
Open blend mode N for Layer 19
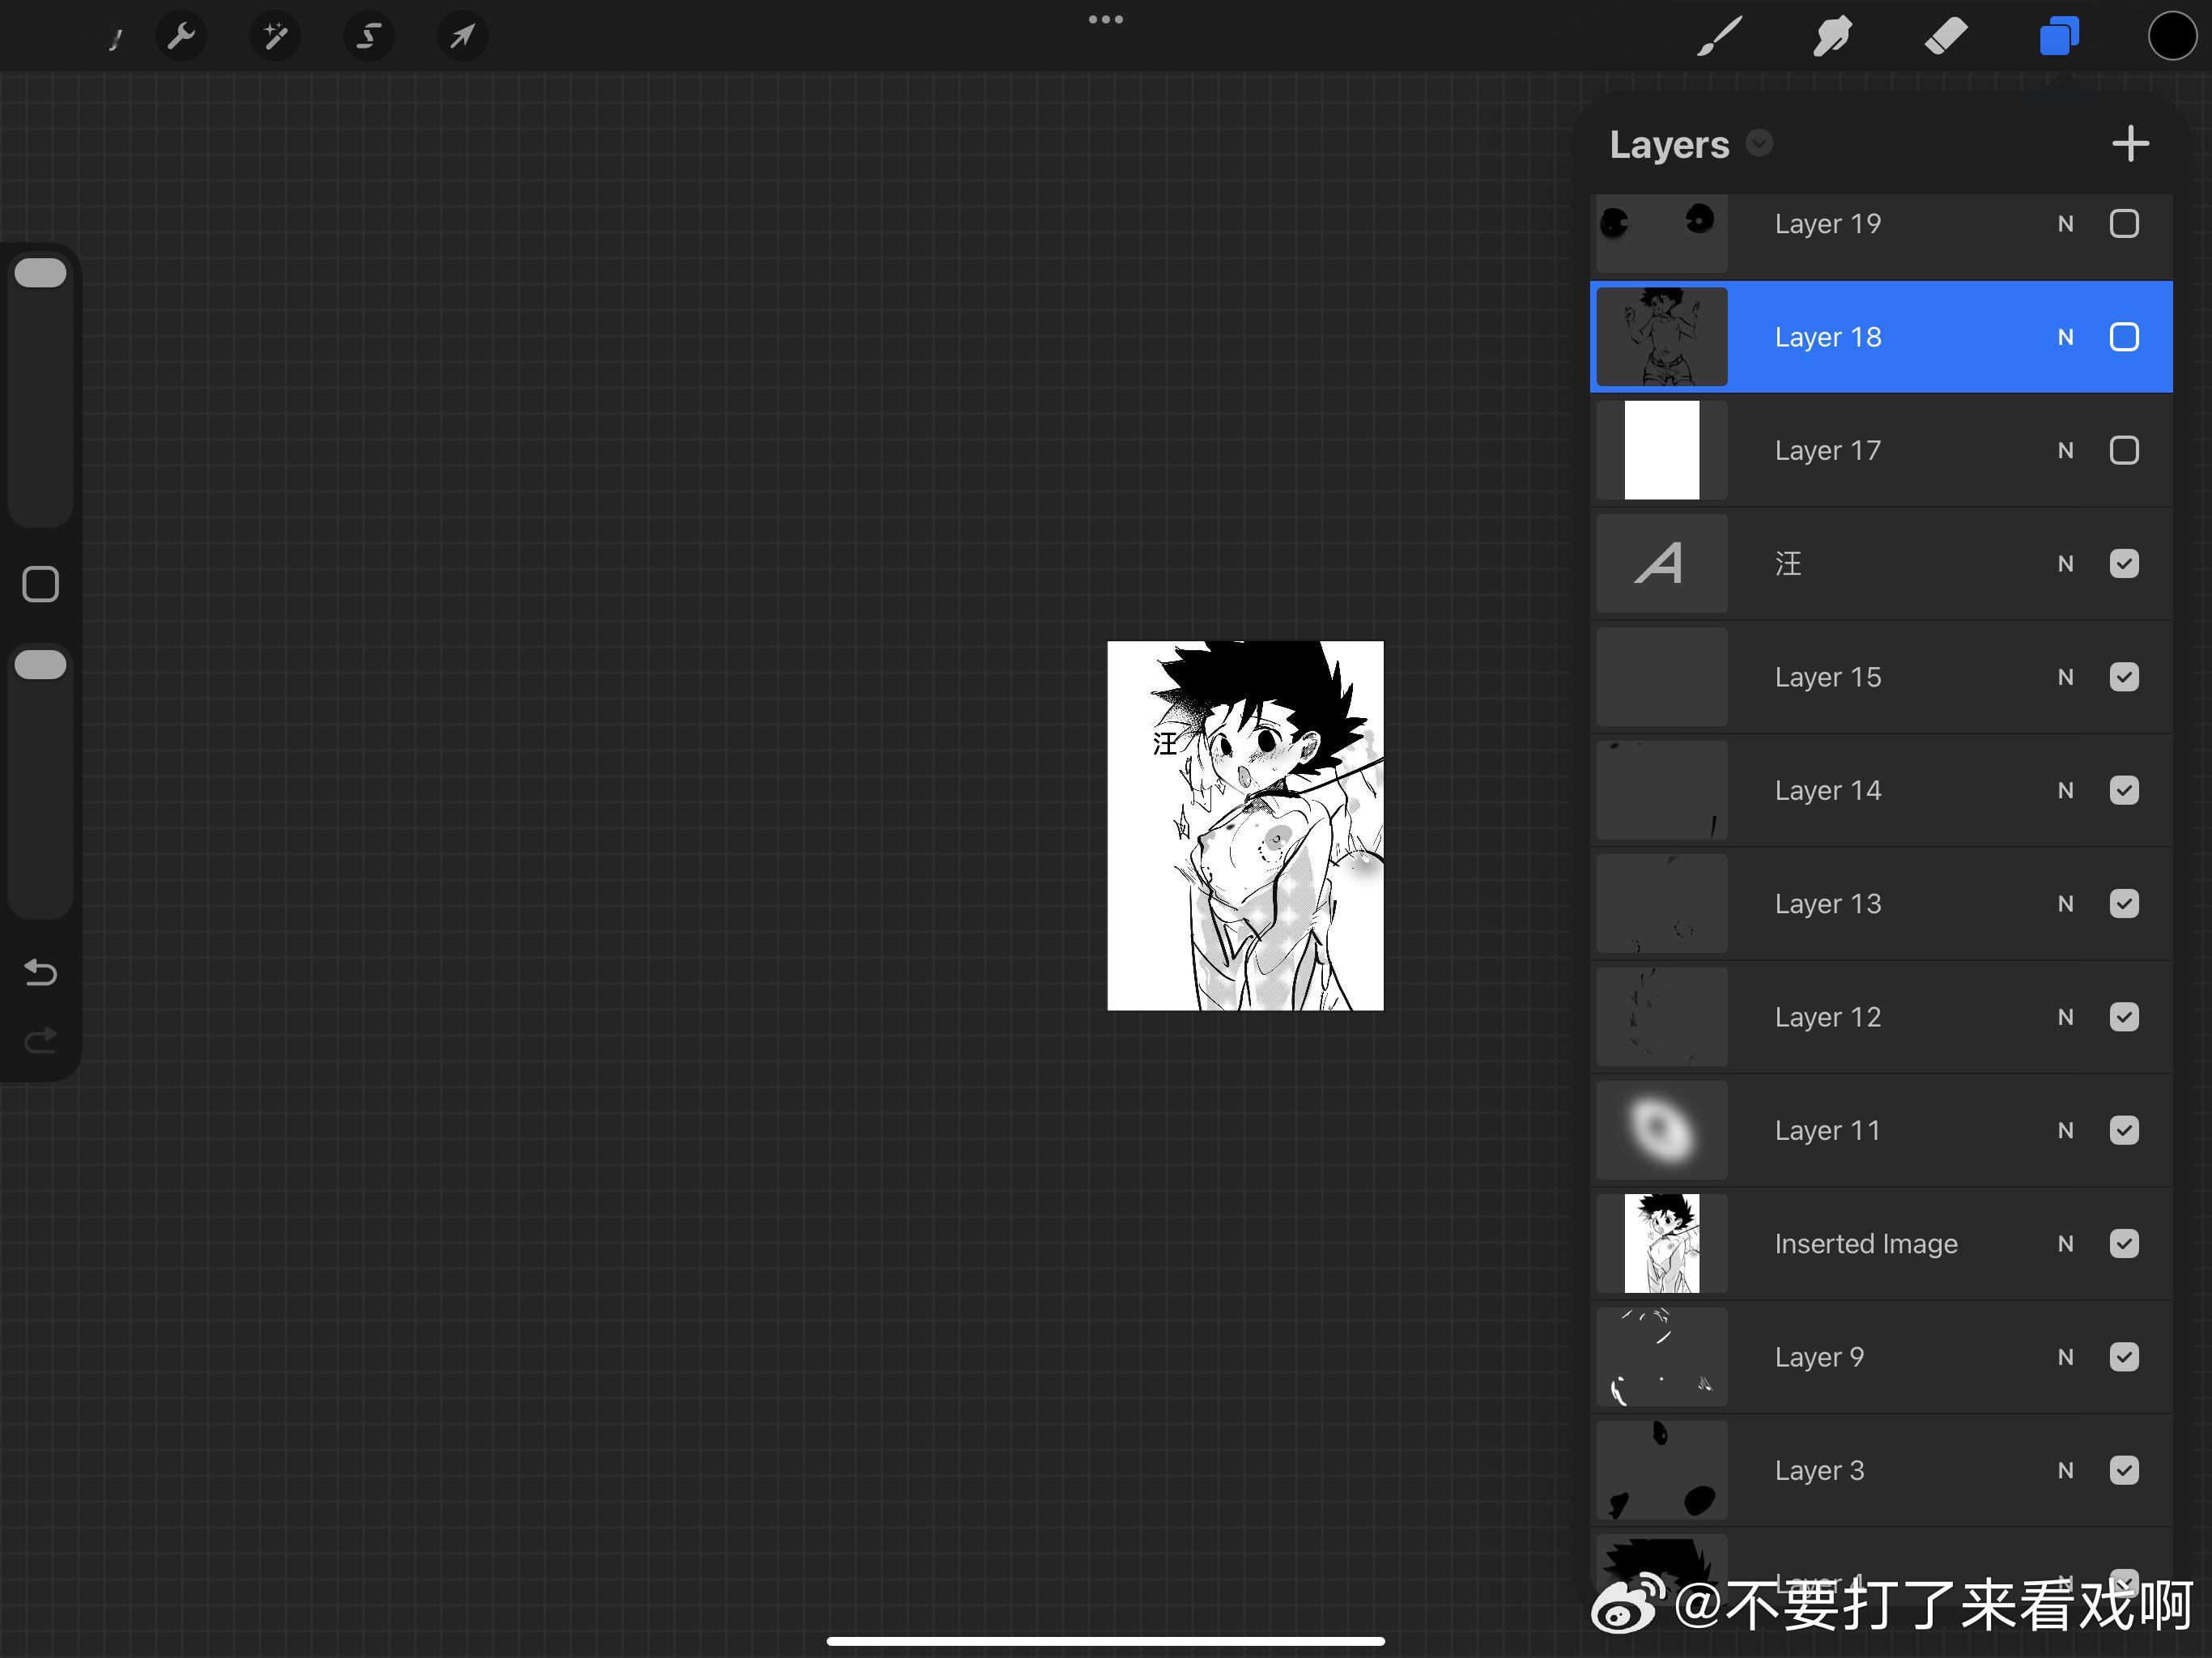point(2065,224)
